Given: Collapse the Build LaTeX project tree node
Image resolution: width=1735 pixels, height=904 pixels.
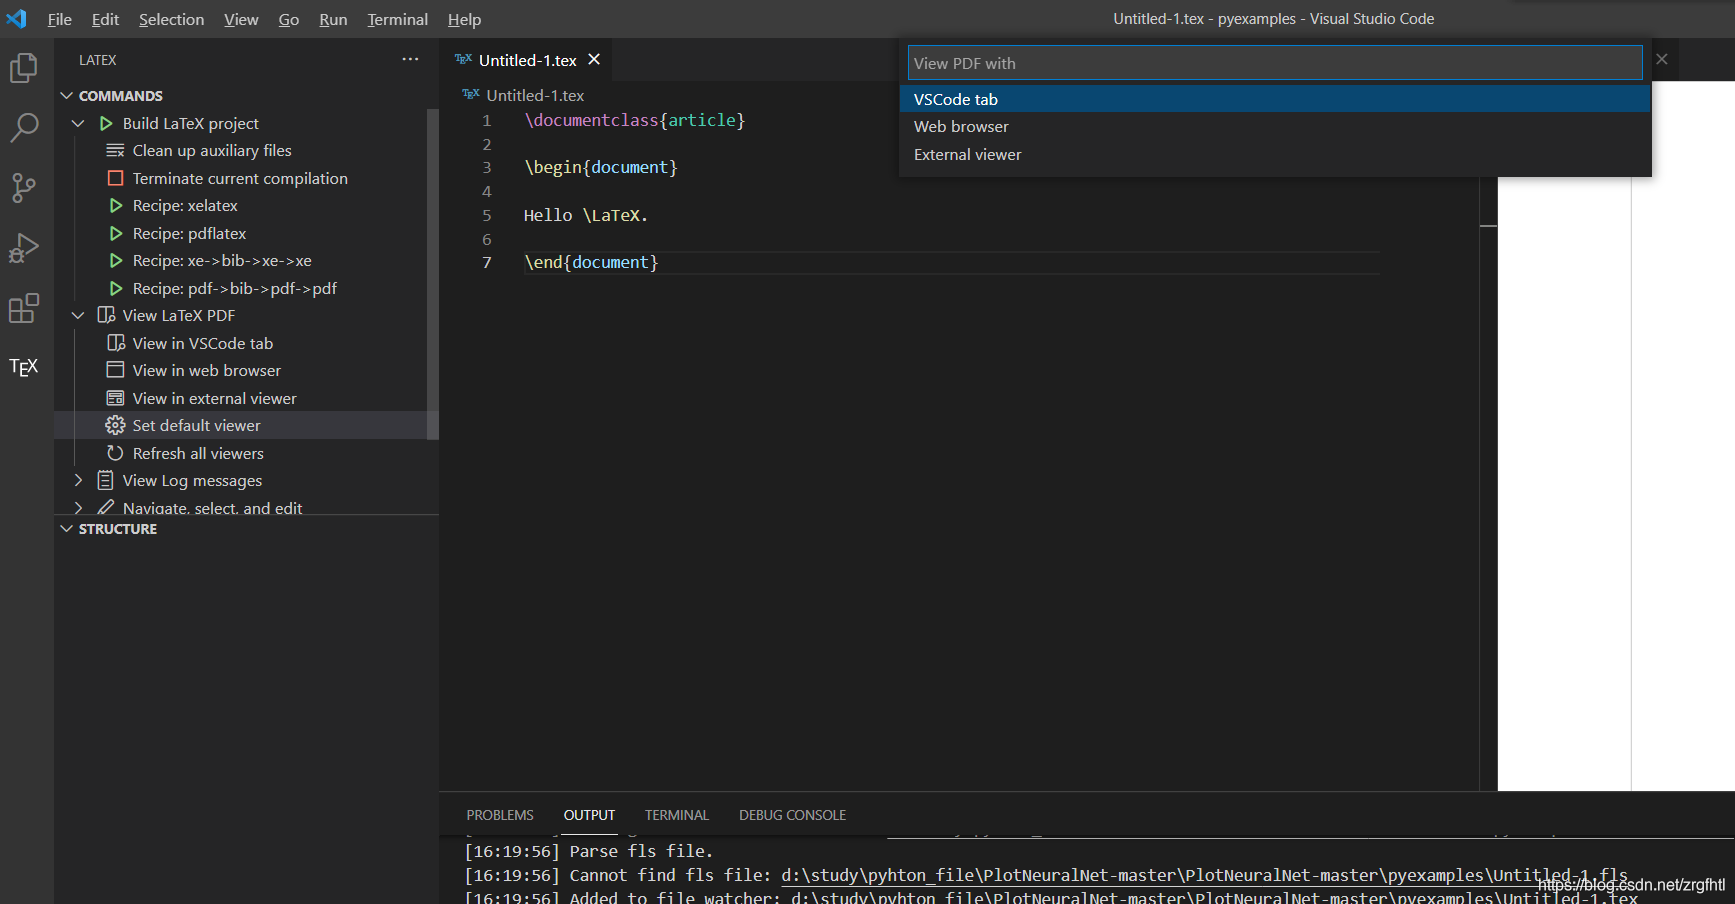Looking at the screenshot, I should (78, 123).
